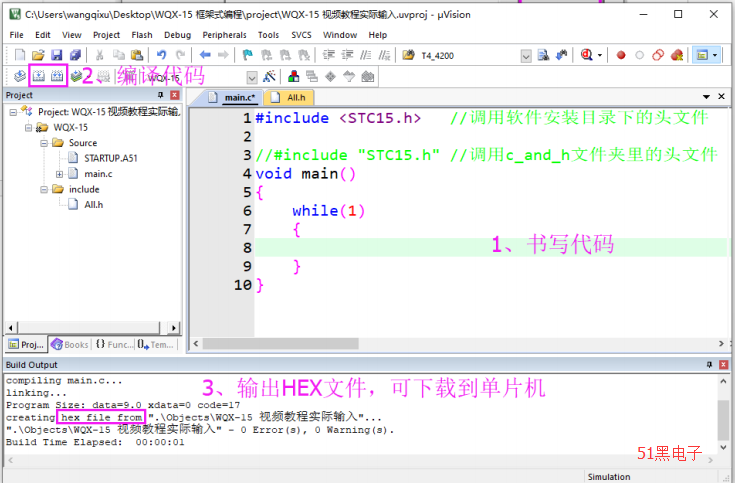The height and width of the screenshot is (483, 735).
Task: Switch to the Books panel tab
Action: click(x=70, y=345)
